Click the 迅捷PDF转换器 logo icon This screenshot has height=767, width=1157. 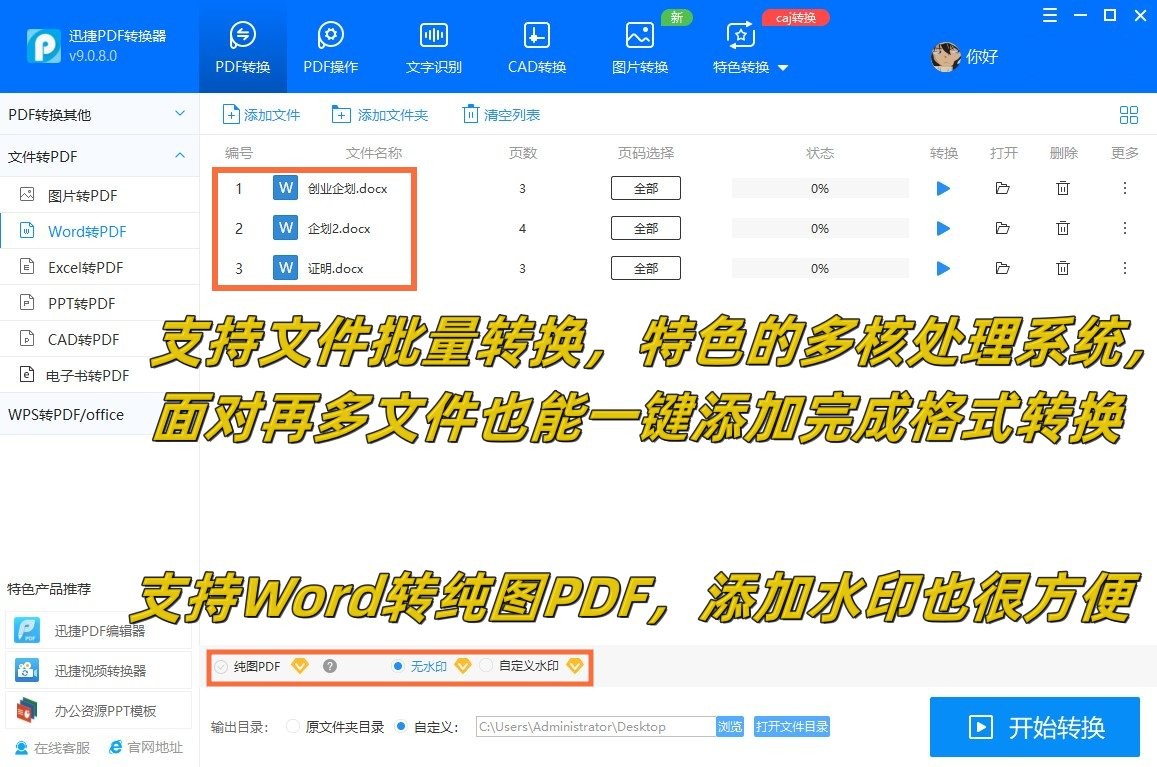click(x=44, y=46)
